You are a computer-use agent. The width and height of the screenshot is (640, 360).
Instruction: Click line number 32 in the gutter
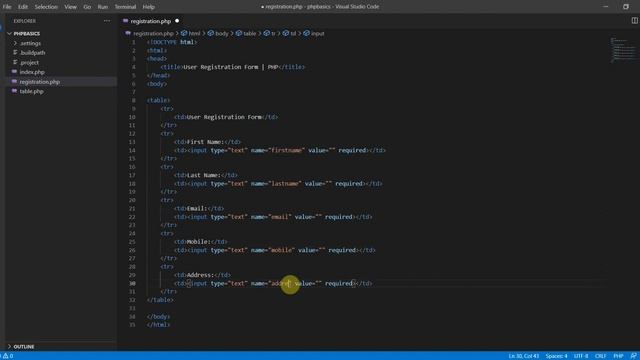coord(132,300)
